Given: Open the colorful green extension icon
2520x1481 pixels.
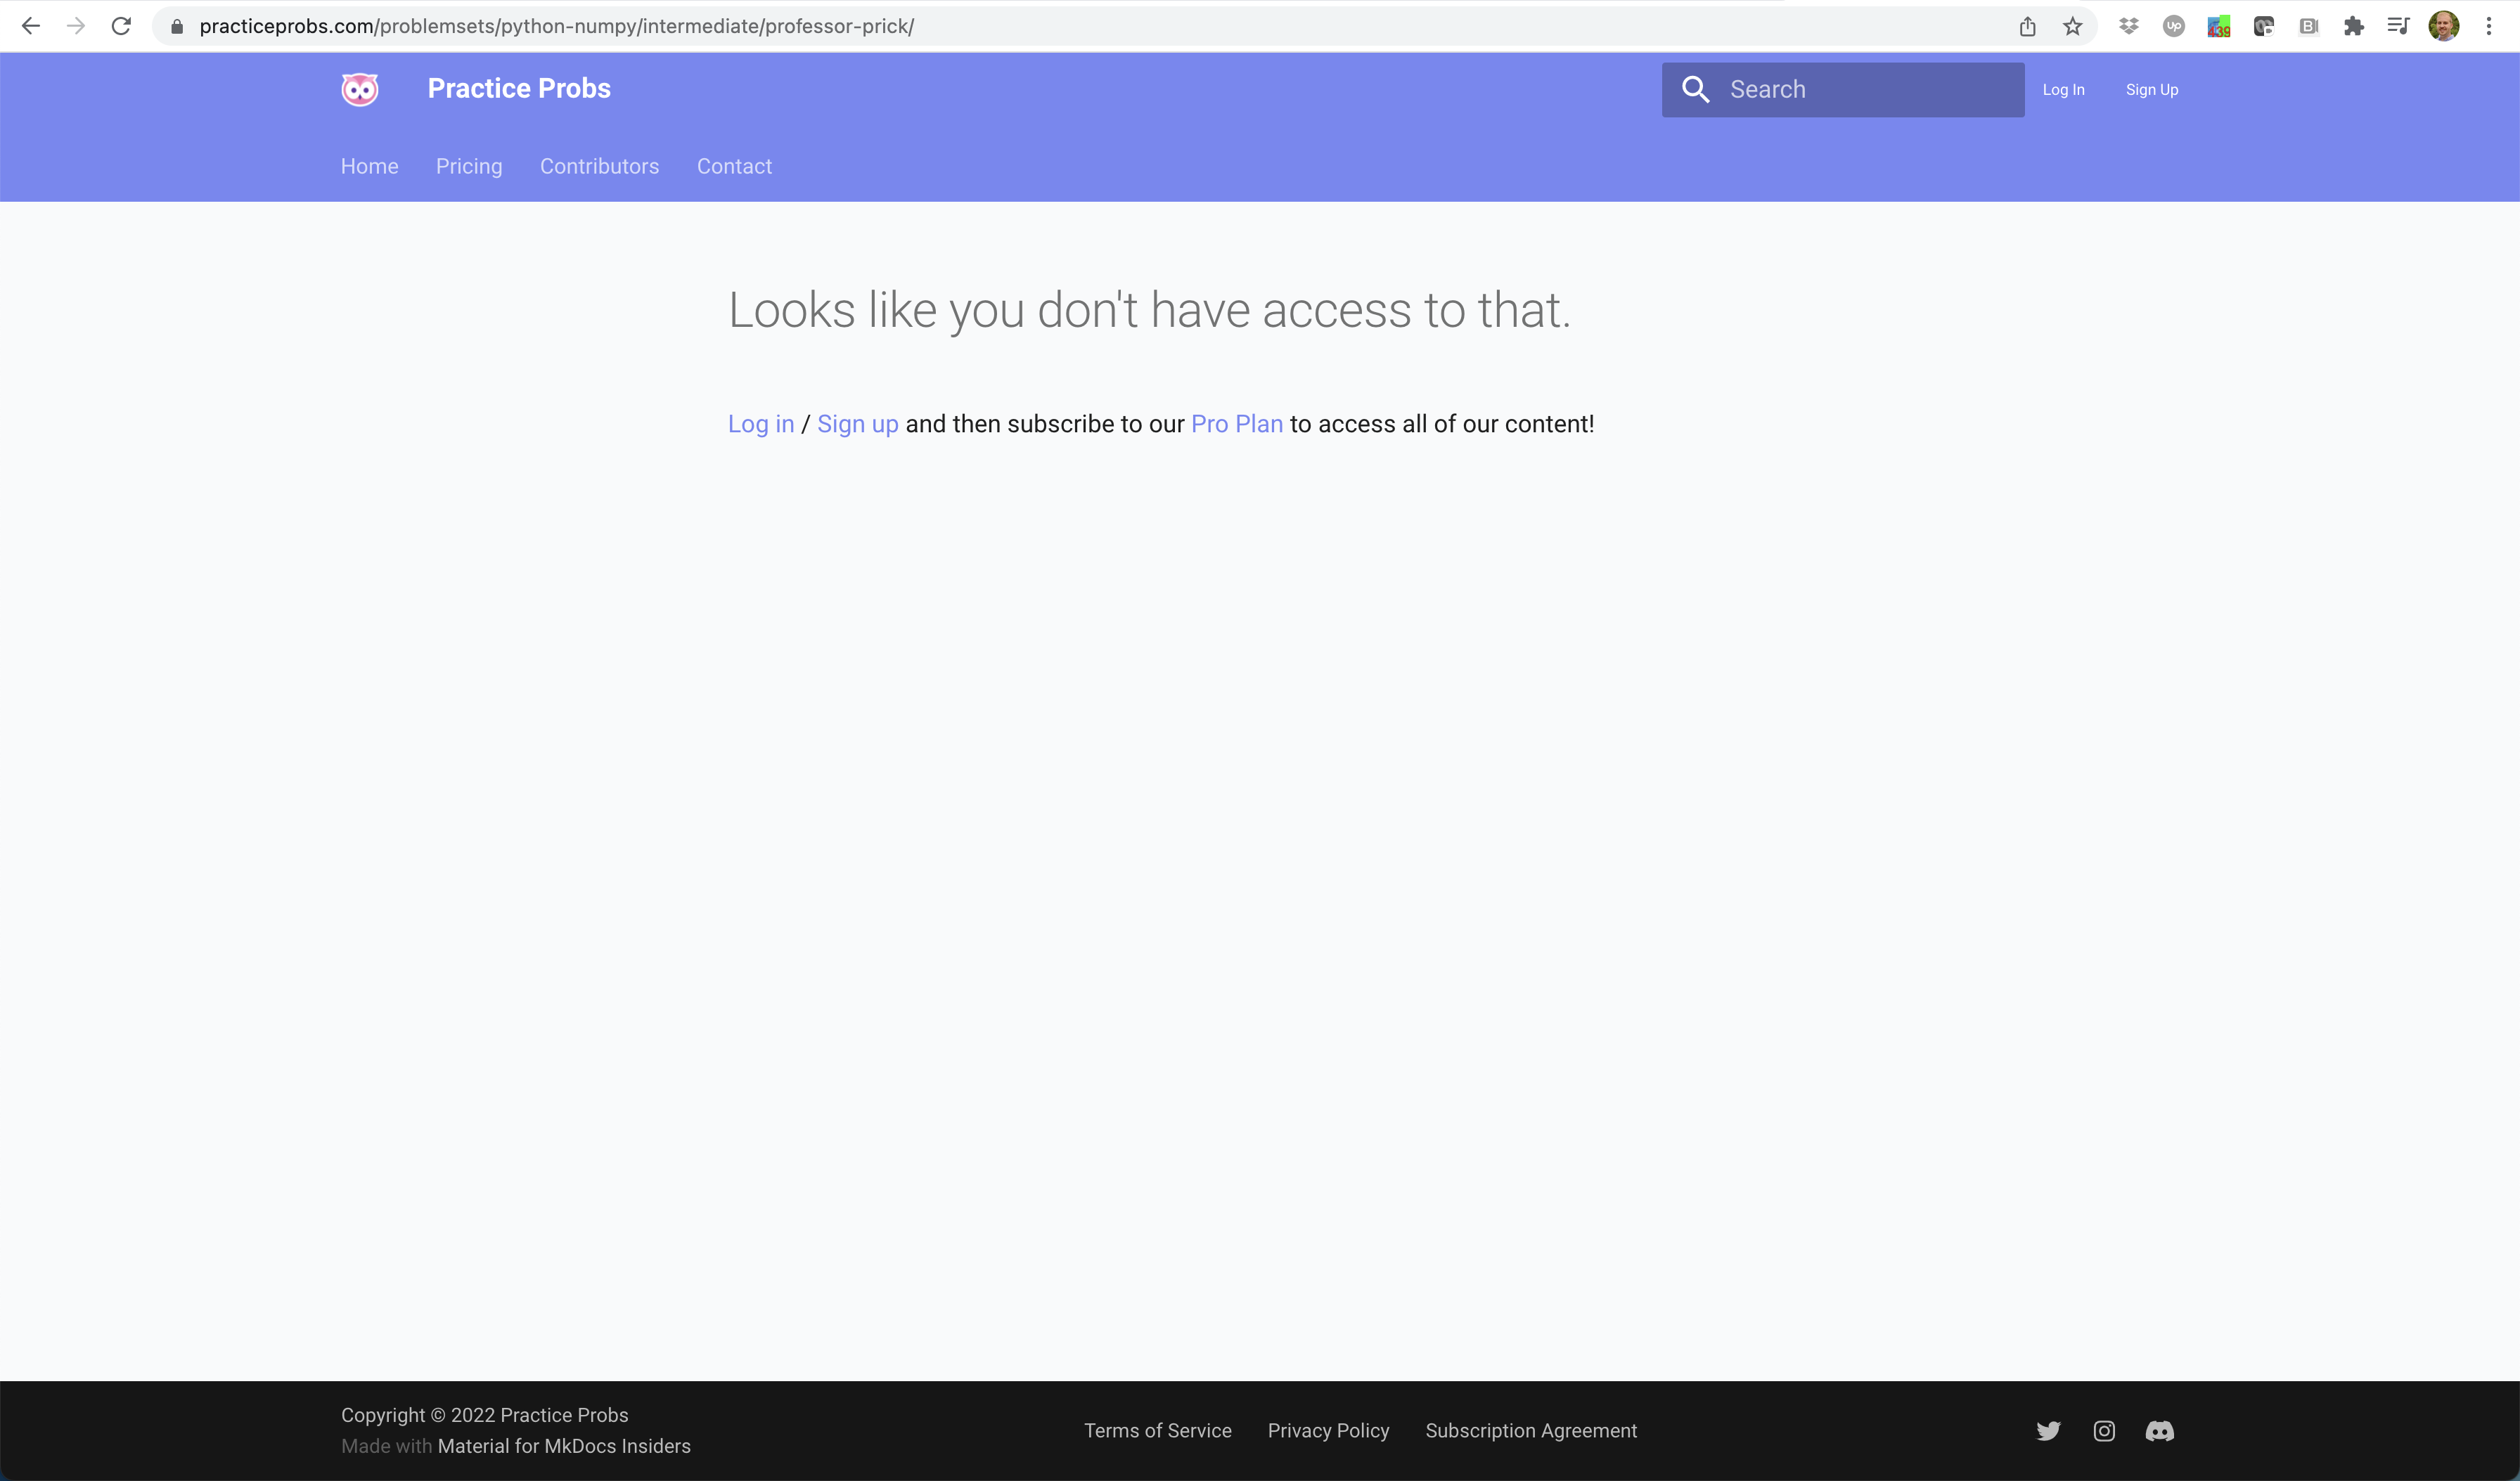Looking at the screenshot, I should [x=2218, y=27].
